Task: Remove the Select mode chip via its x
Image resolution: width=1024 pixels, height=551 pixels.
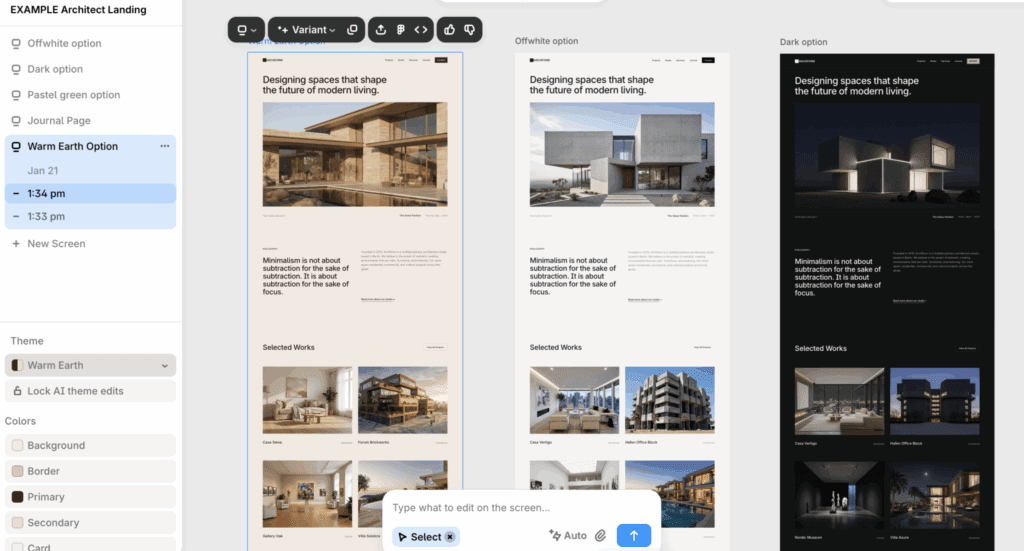Action: [450, 537]
